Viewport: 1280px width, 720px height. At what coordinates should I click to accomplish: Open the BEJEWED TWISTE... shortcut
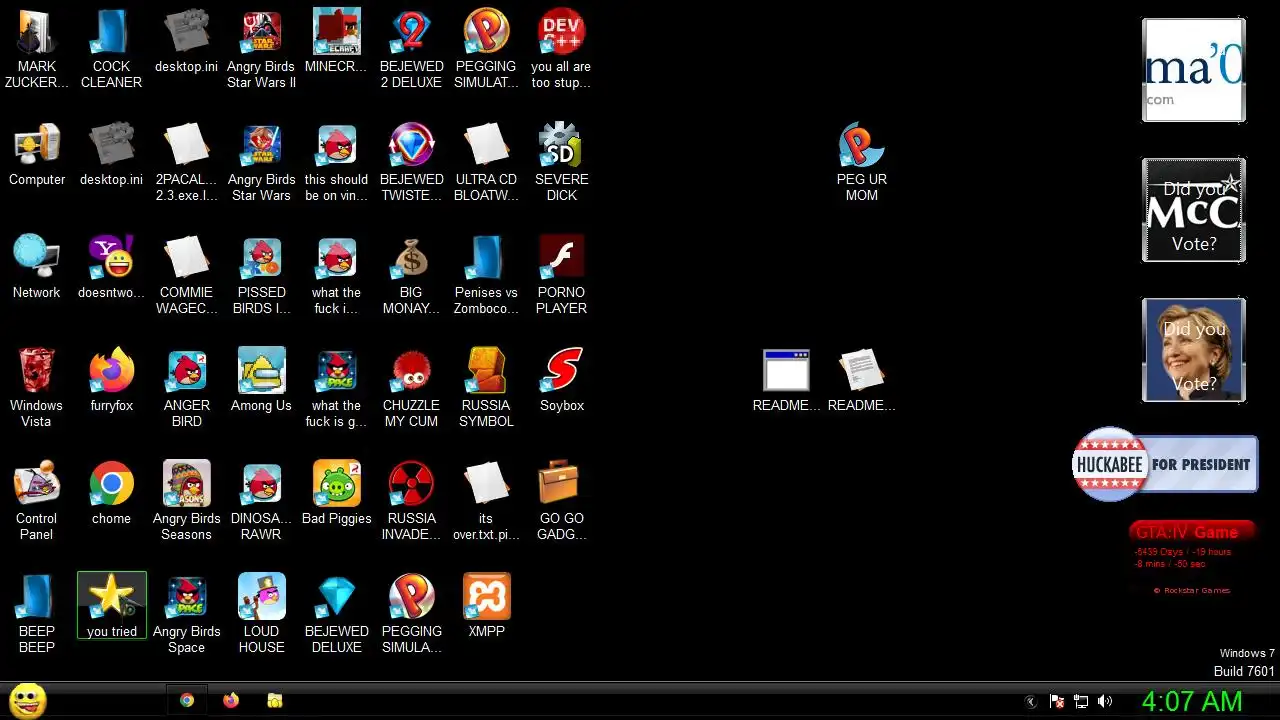coord(411,161)
